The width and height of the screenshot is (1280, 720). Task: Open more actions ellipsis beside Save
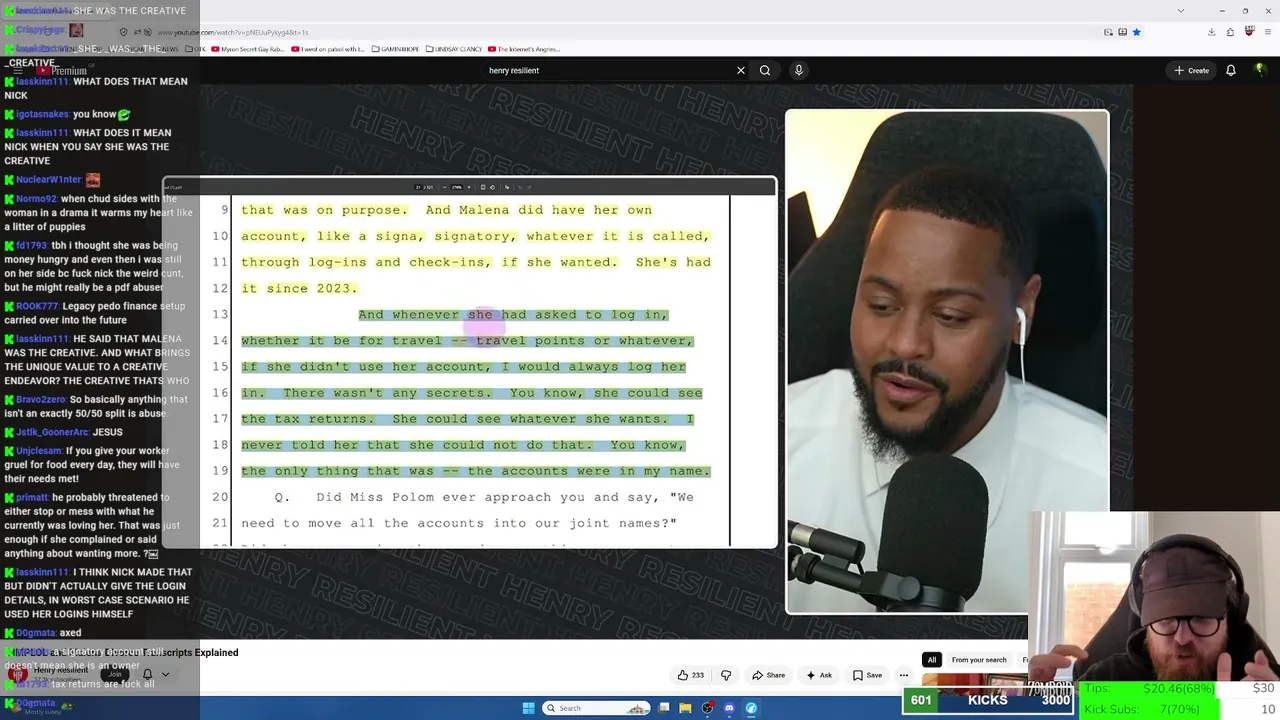point(904,675)
